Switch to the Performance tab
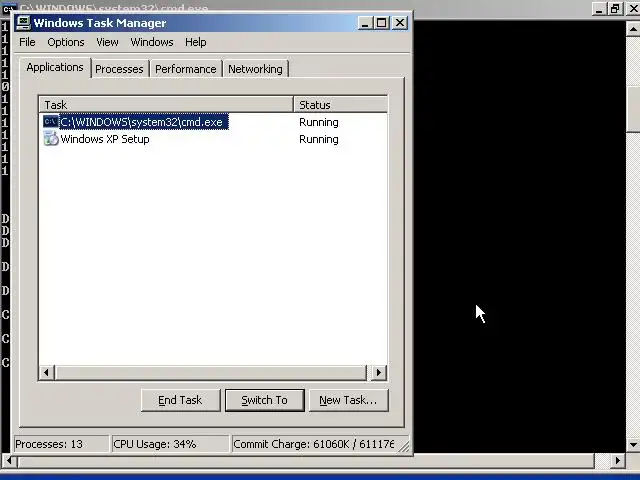This screenshot has height=480, width=640. (186, 69)
